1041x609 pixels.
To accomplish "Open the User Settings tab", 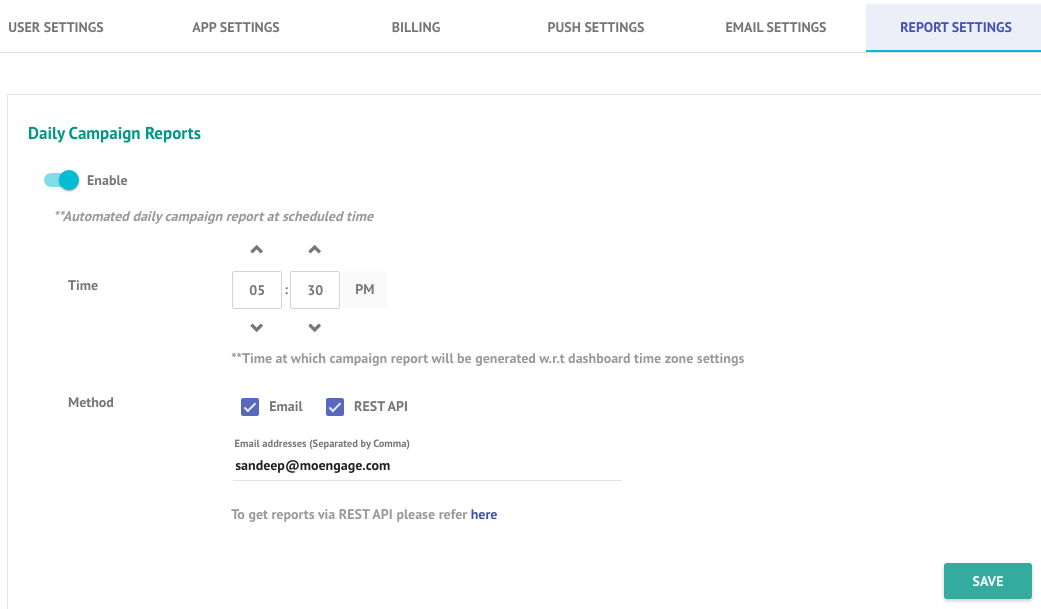I will pyautogui.click(x=56, y=27).
